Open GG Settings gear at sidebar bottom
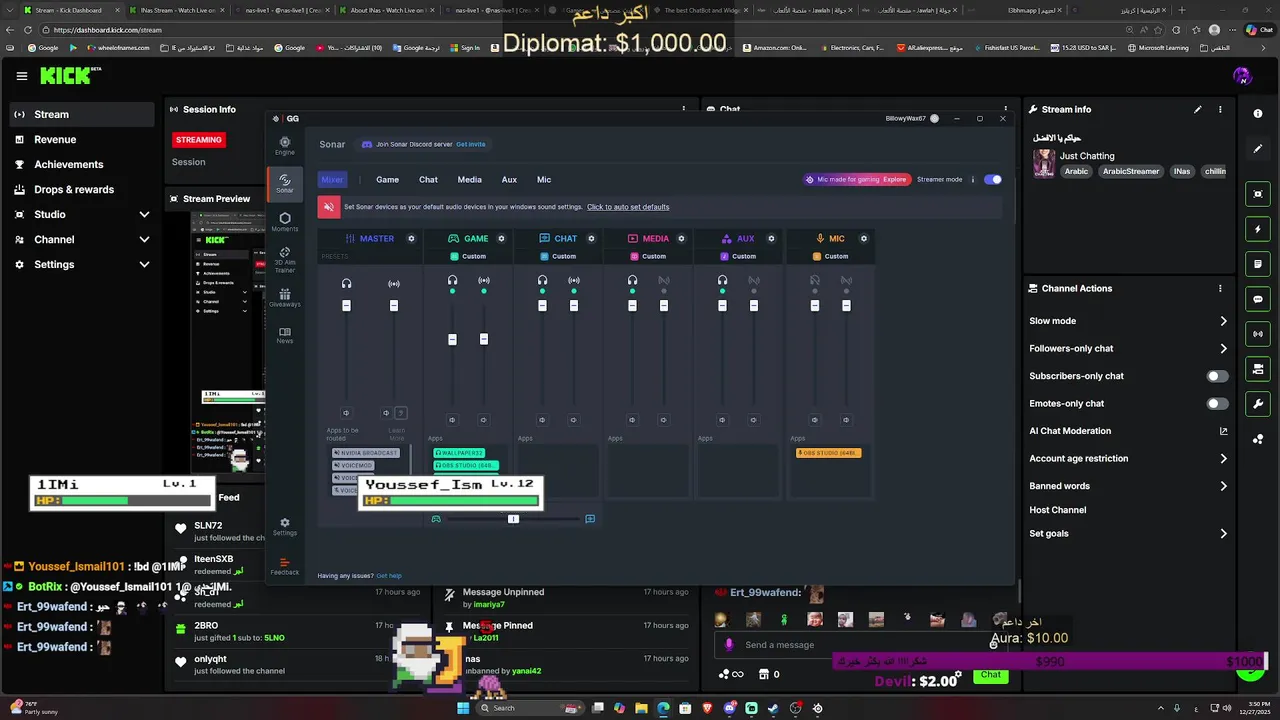Viewport: 1280px width, 720px height. pos(285,526)
